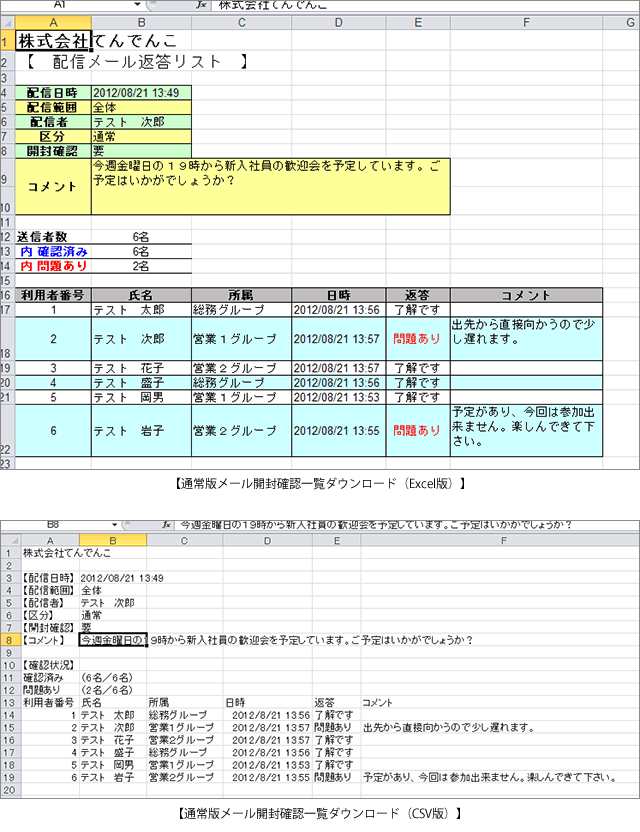Select cell A1 株式会社 in Excel version
This screenshot has width=640, height=832.
53,40
